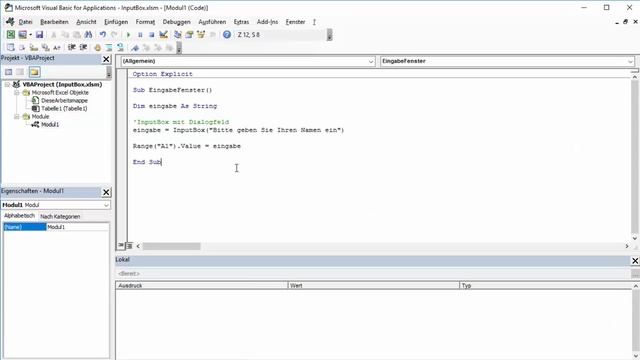Image resolution: width=640 pixels, height=360 pixels.
Task: Open Project Explorer via toolbar icon
Action: 178,35
